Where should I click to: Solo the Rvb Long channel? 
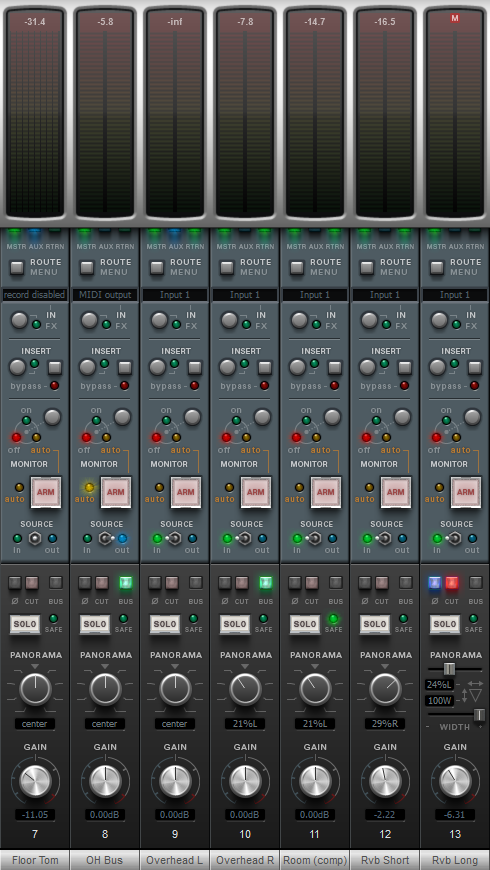point(444,624)
